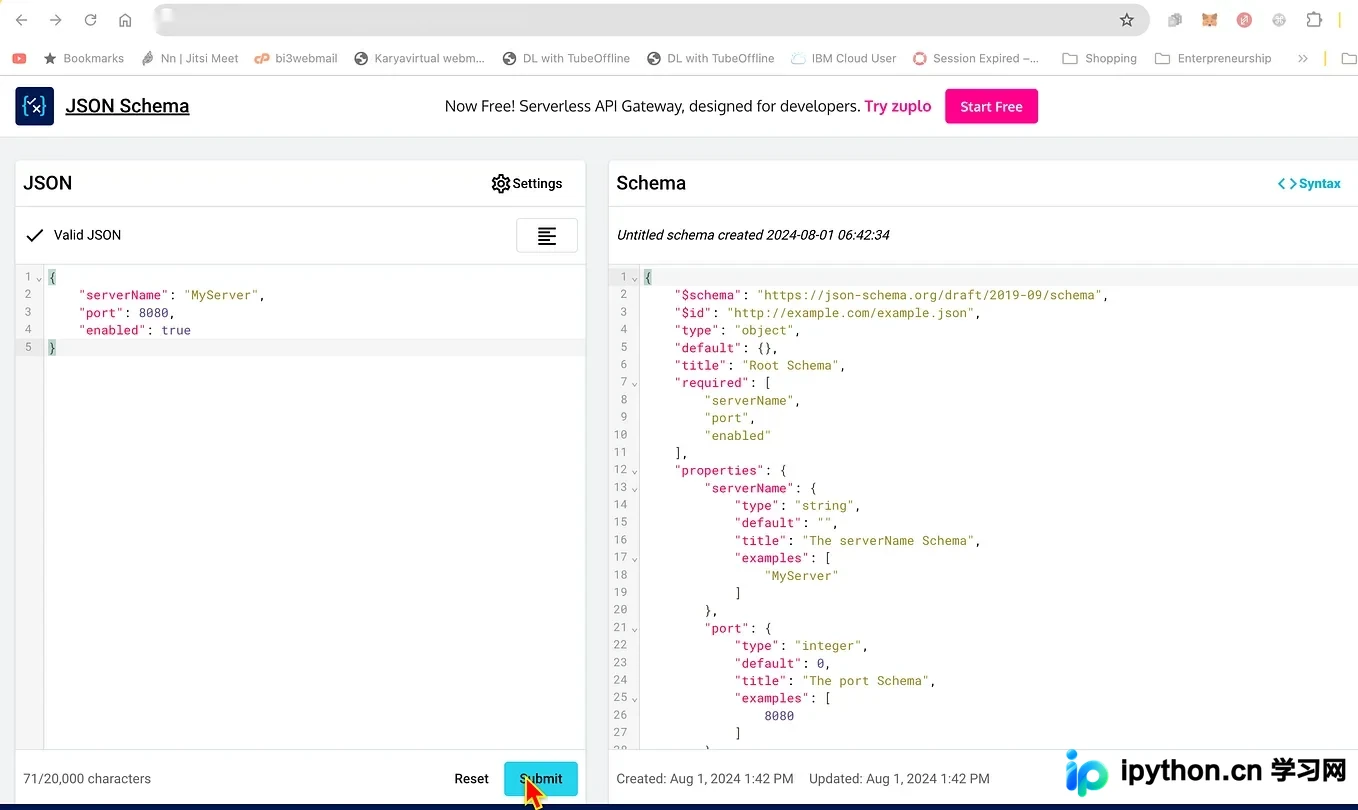The image size is (1358, 810).
Task: Format the JSON with the align button
Action: pyautogui.click(x=547, y=236)
